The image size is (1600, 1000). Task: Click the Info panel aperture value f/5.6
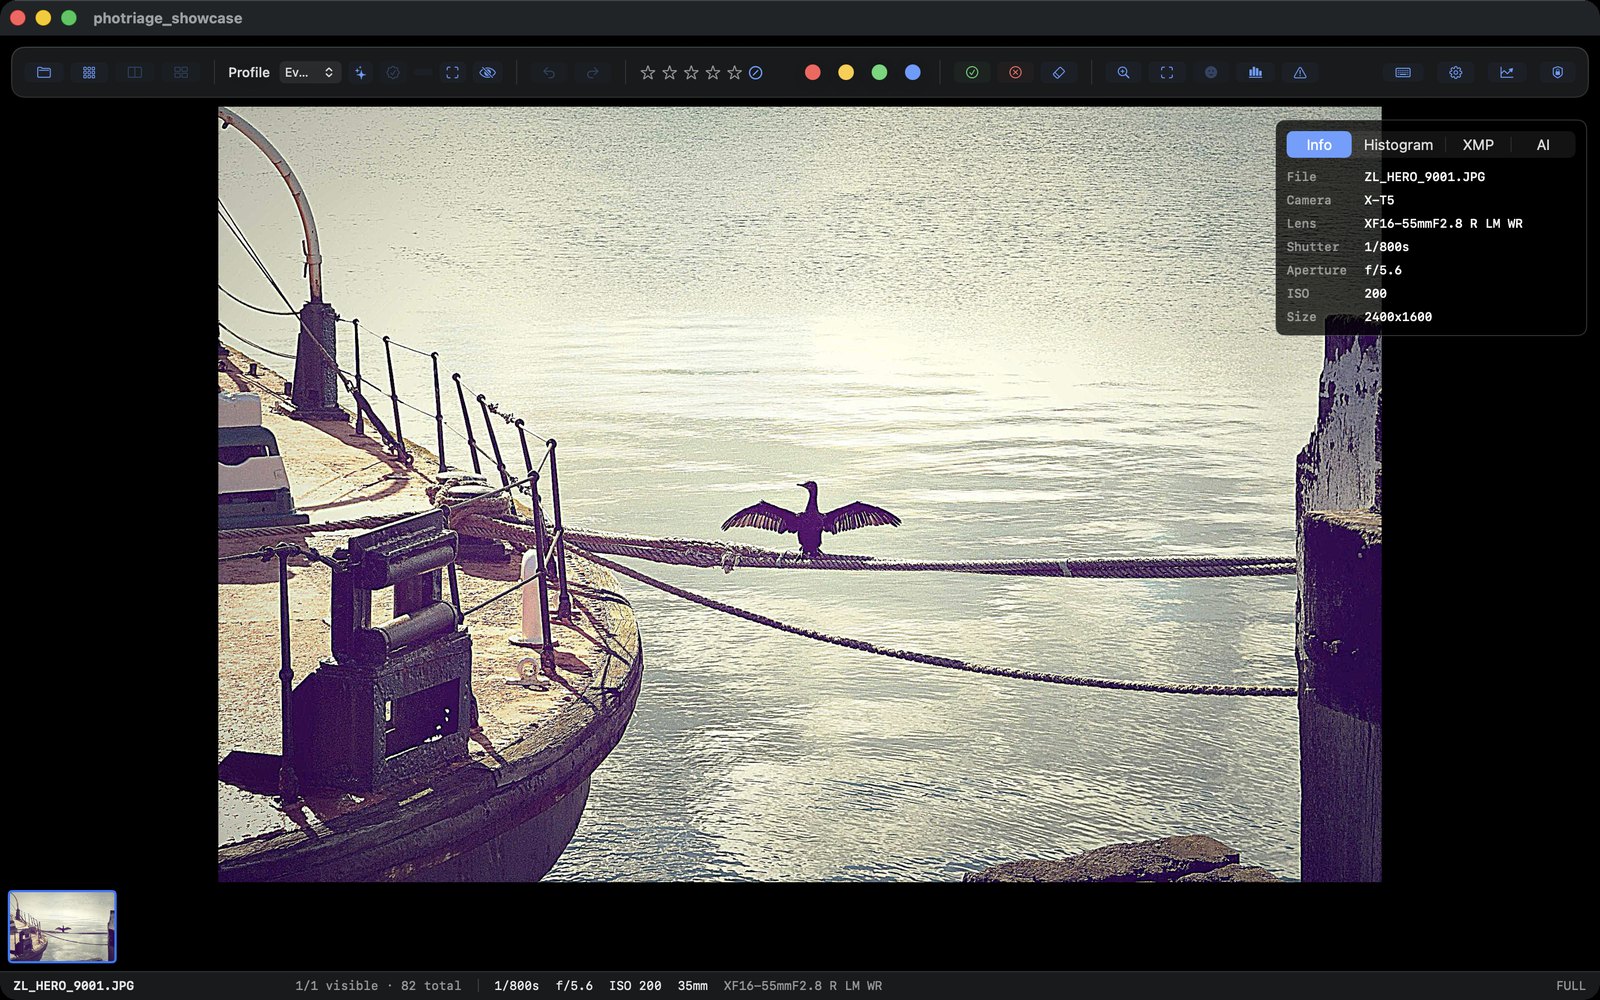(x=1383, y=270)
